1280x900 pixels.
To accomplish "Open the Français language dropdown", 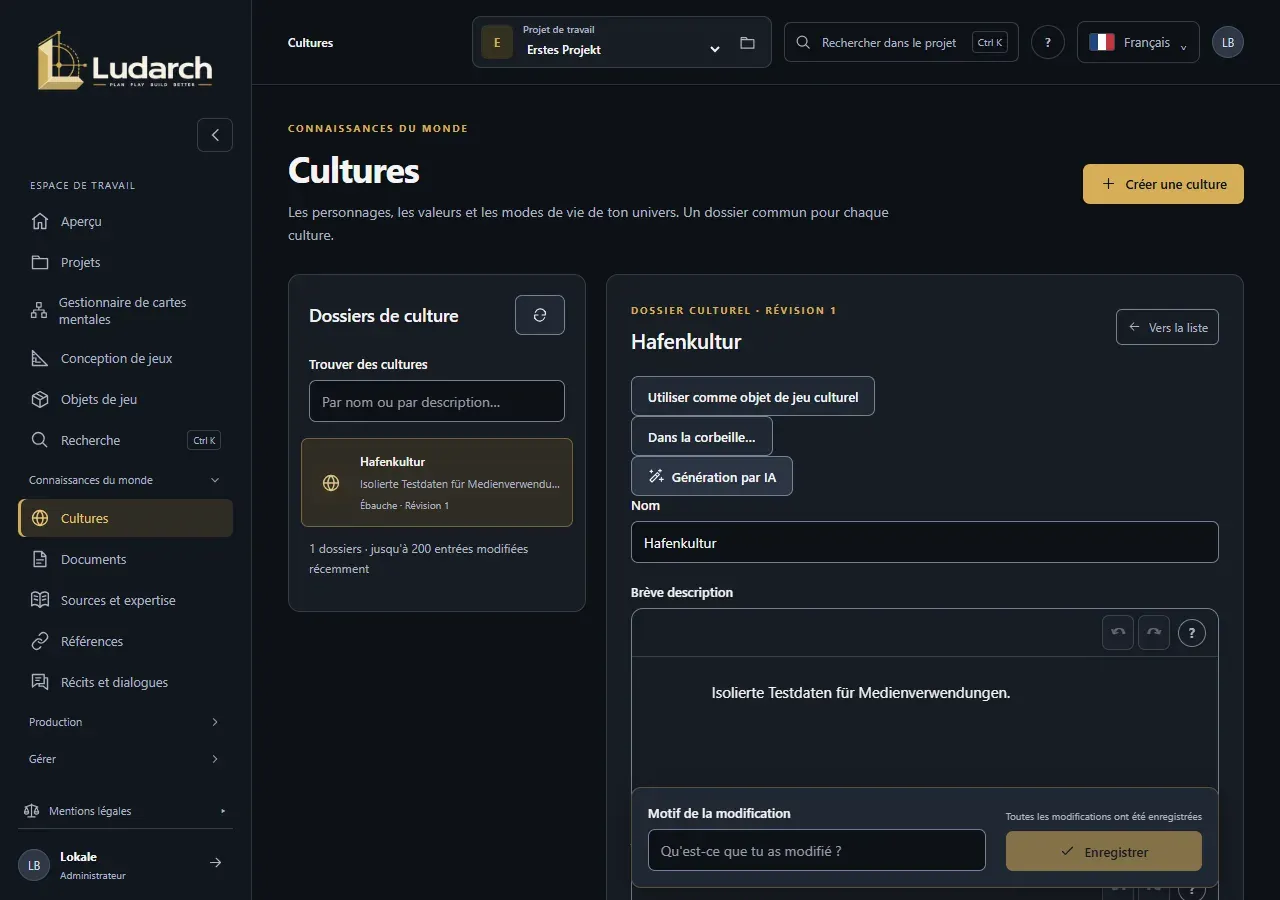I will coord(1138,42).
